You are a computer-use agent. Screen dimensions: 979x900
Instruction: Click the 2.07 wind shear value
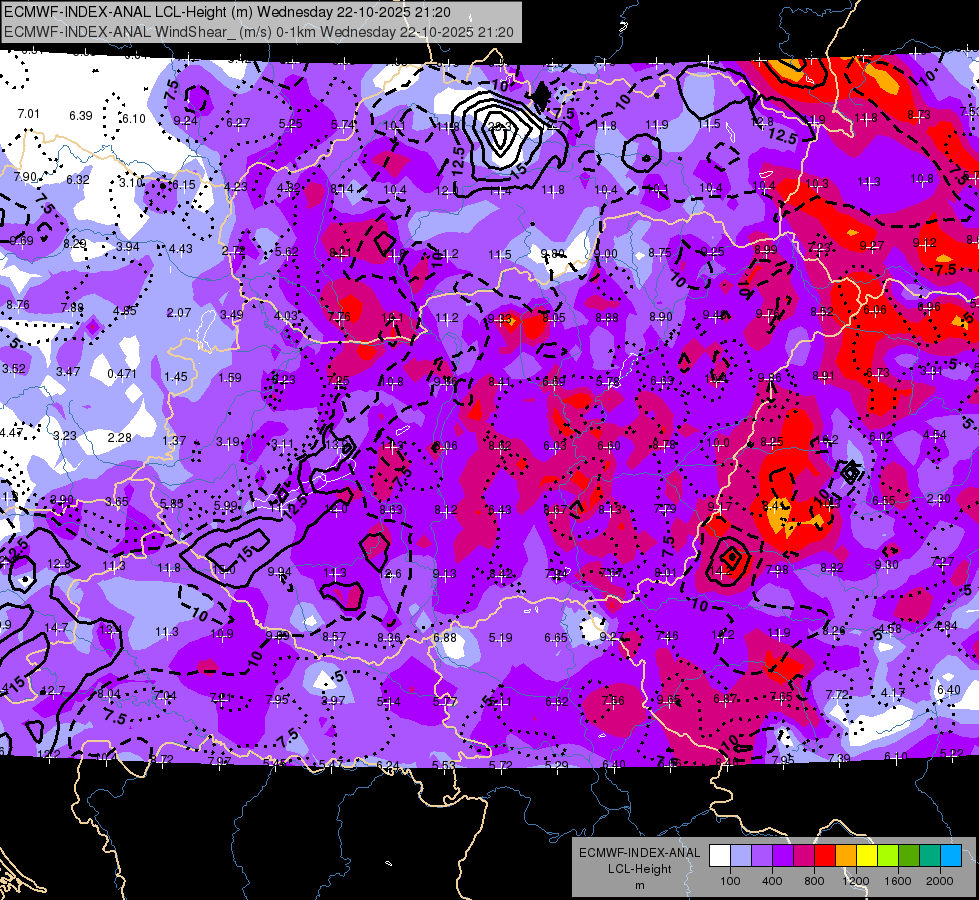[179, 312]
